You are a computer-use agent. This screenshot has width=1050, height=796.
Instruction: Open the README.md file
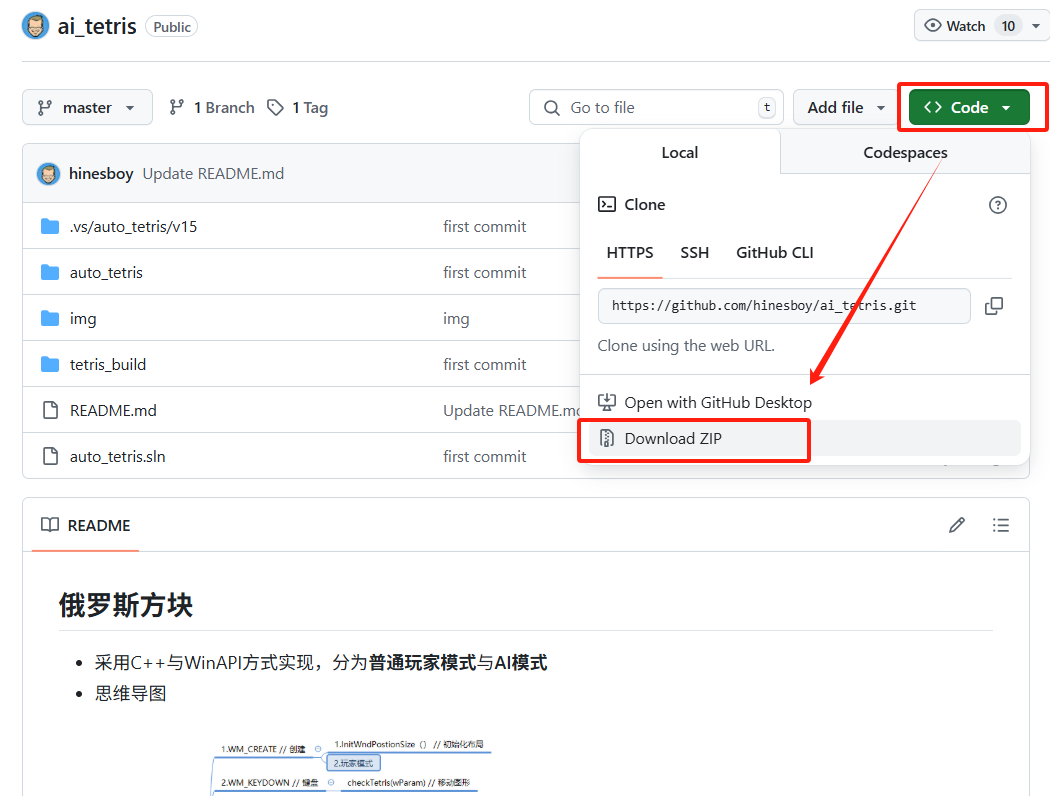point(113,410)
